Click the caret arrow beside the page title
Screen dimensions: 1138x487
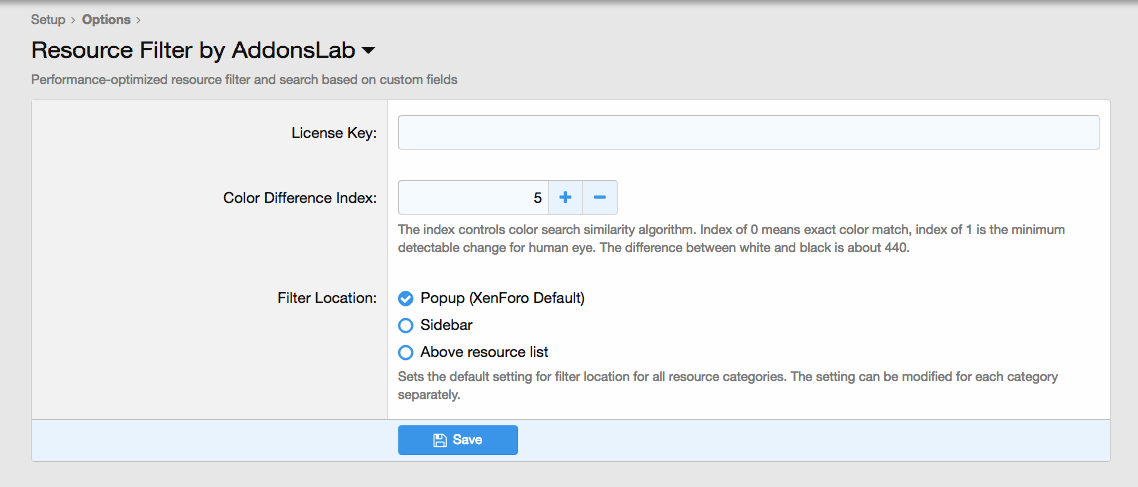368,51
